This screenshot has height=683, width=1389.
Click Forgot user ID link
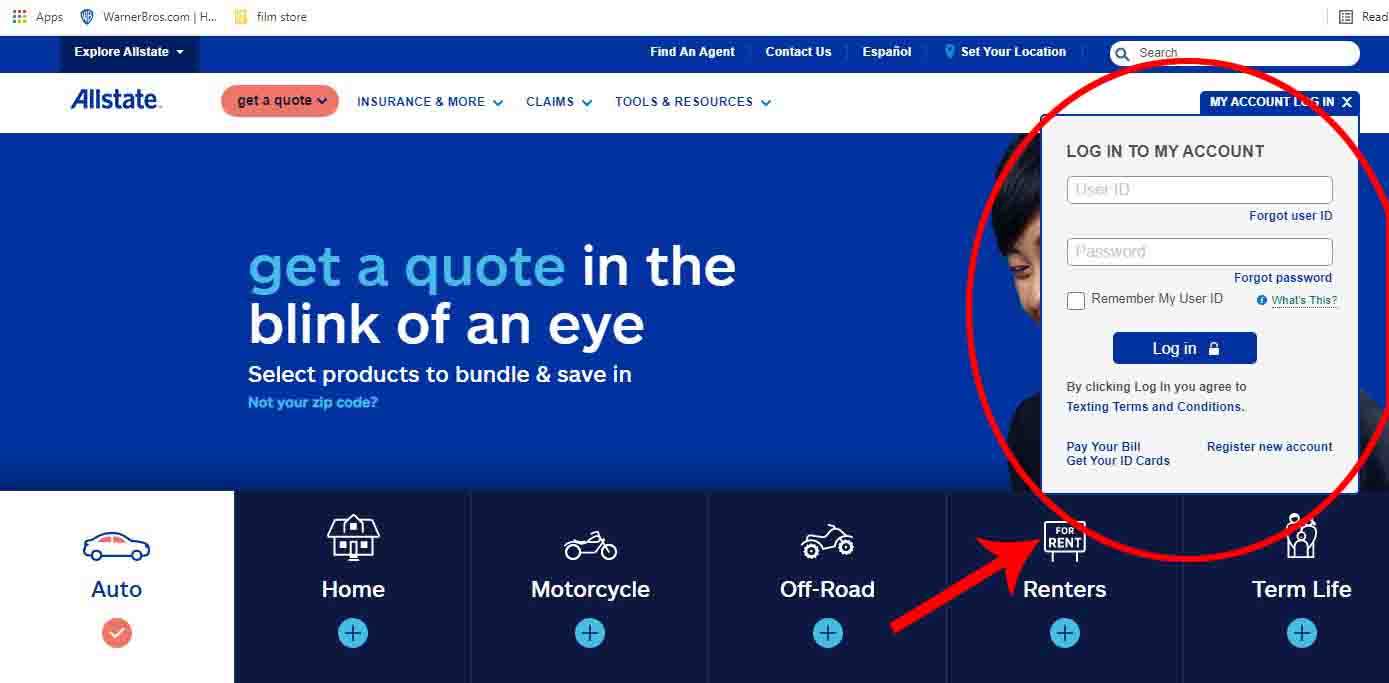point(1290,216)
